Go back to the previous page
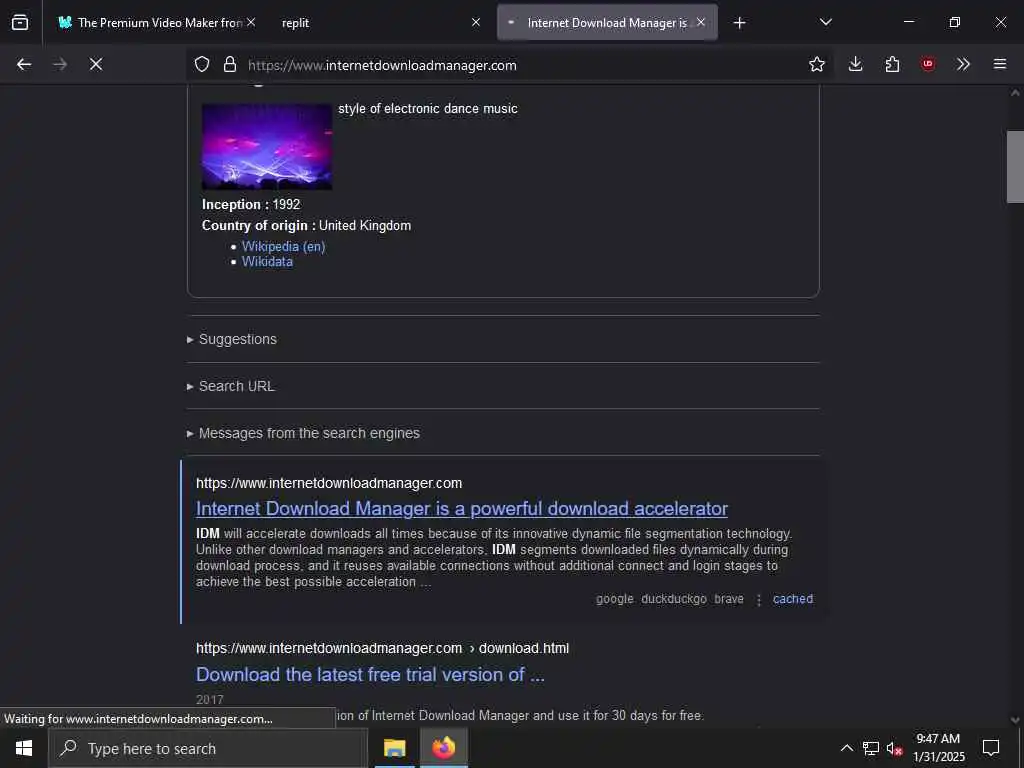 [24, 64]
